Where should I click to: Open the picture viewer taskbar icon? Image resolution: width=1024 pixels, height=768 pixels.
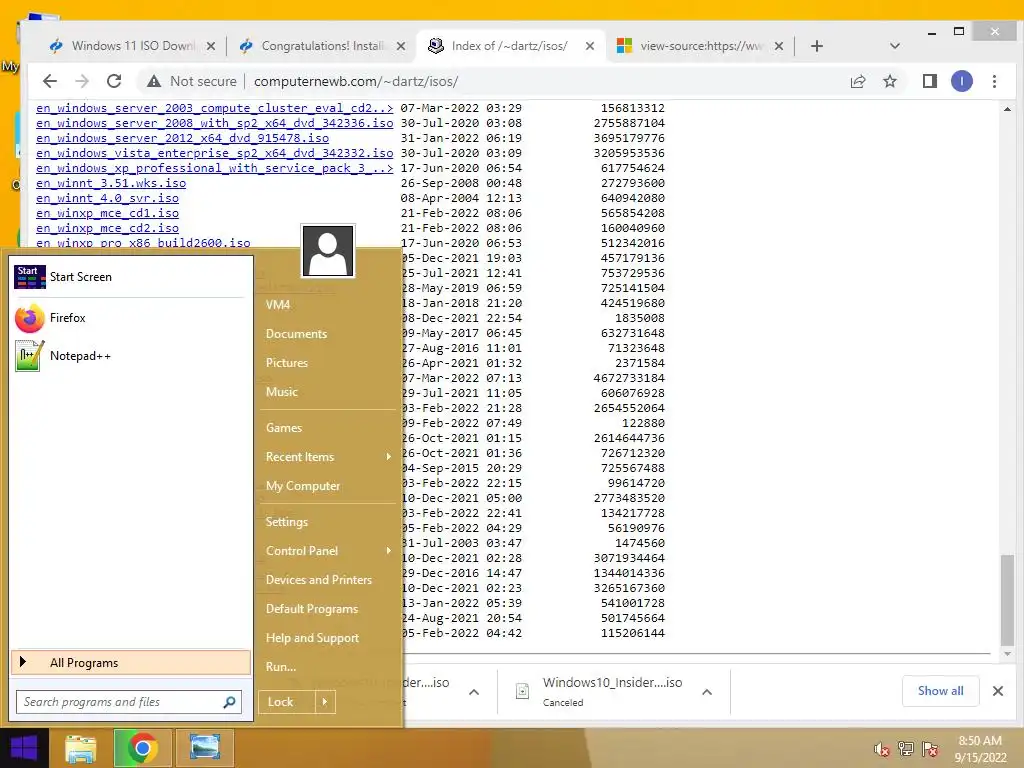click(x=204, y=748)
